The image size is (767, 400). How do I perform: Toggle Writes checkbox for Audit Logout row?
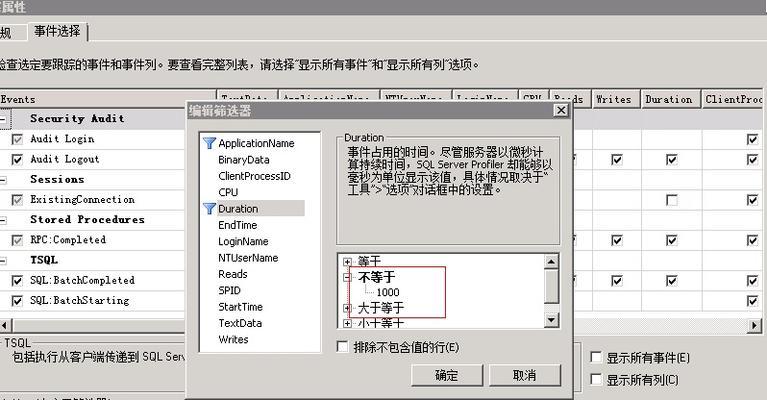click(617, 160)
